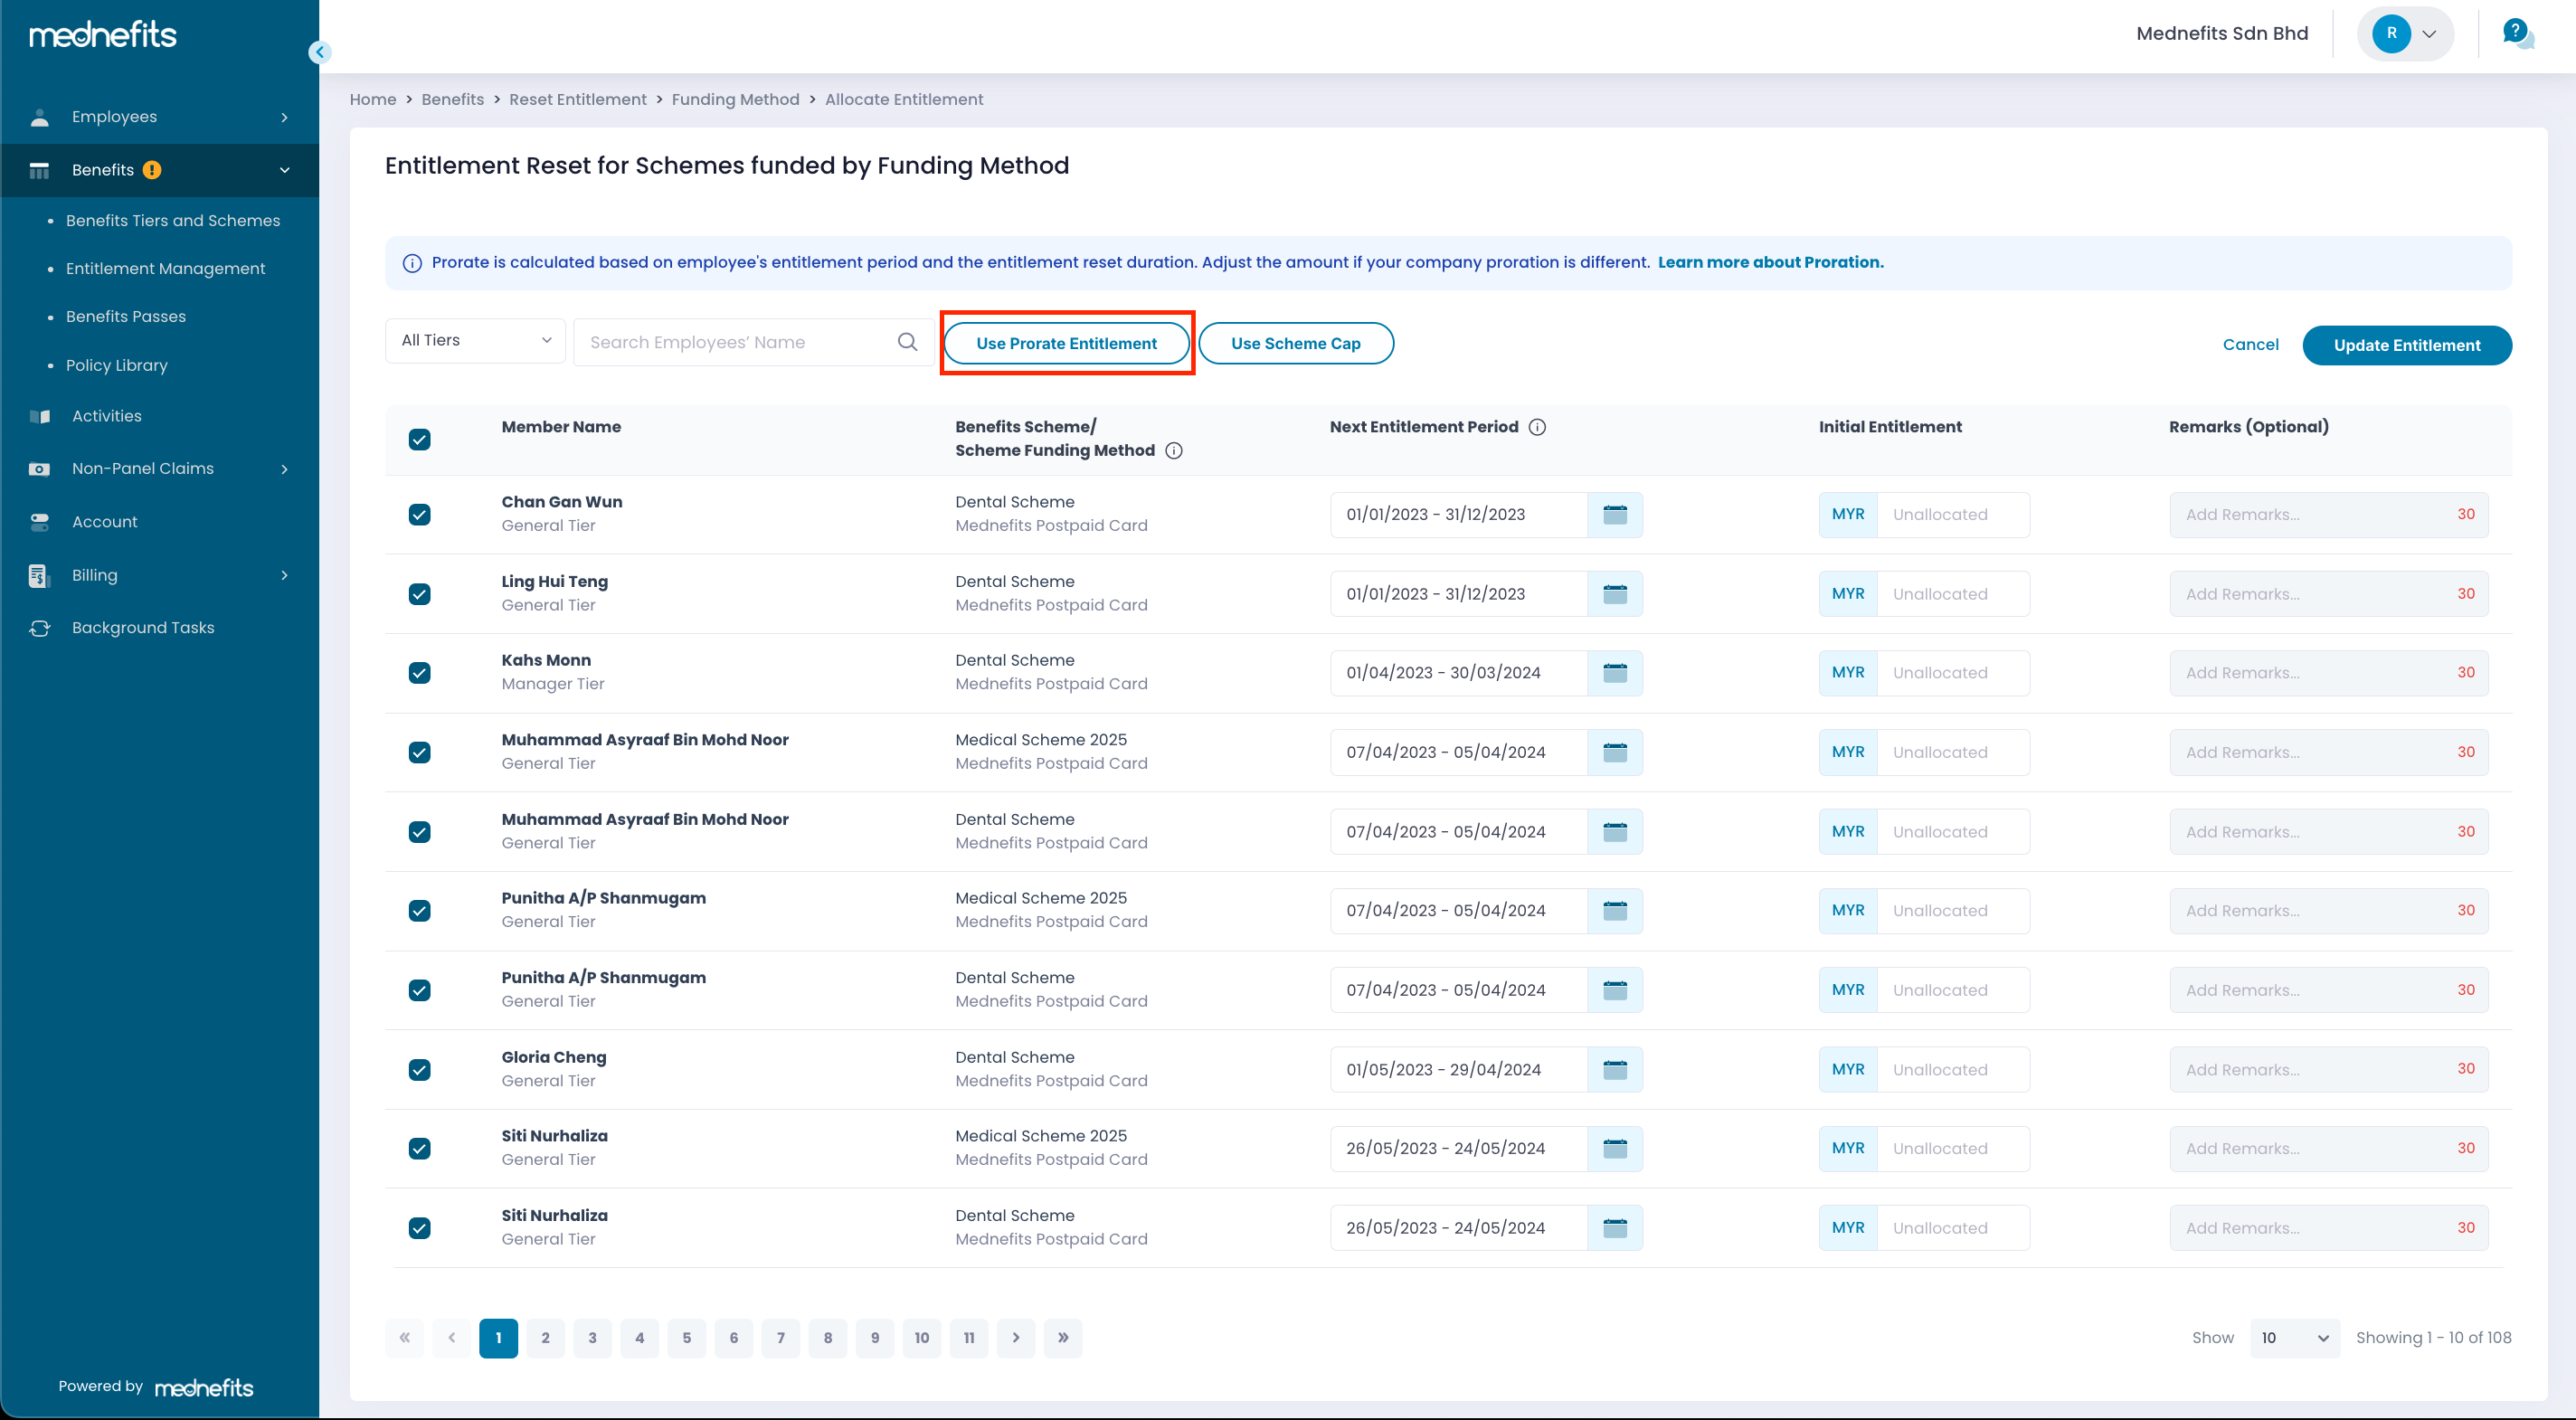Click the Update Entitlement button
Screen dimensions: 2576x1420
2406,345
